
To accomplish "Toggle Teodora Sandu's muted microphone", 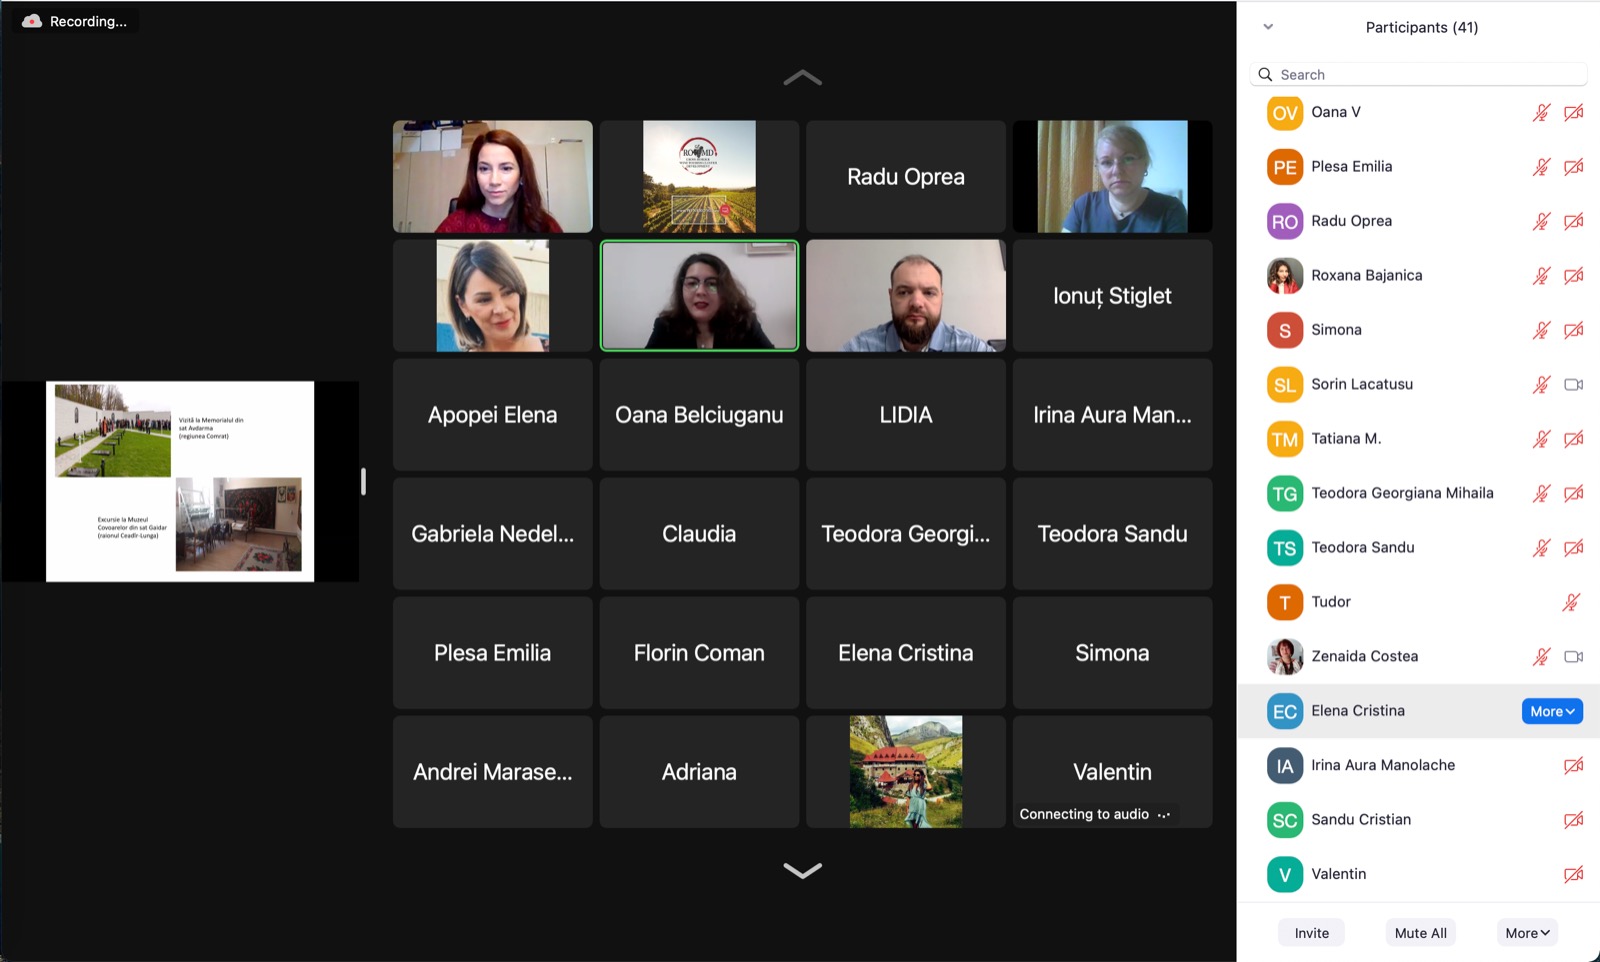I will coord(1541,548).
